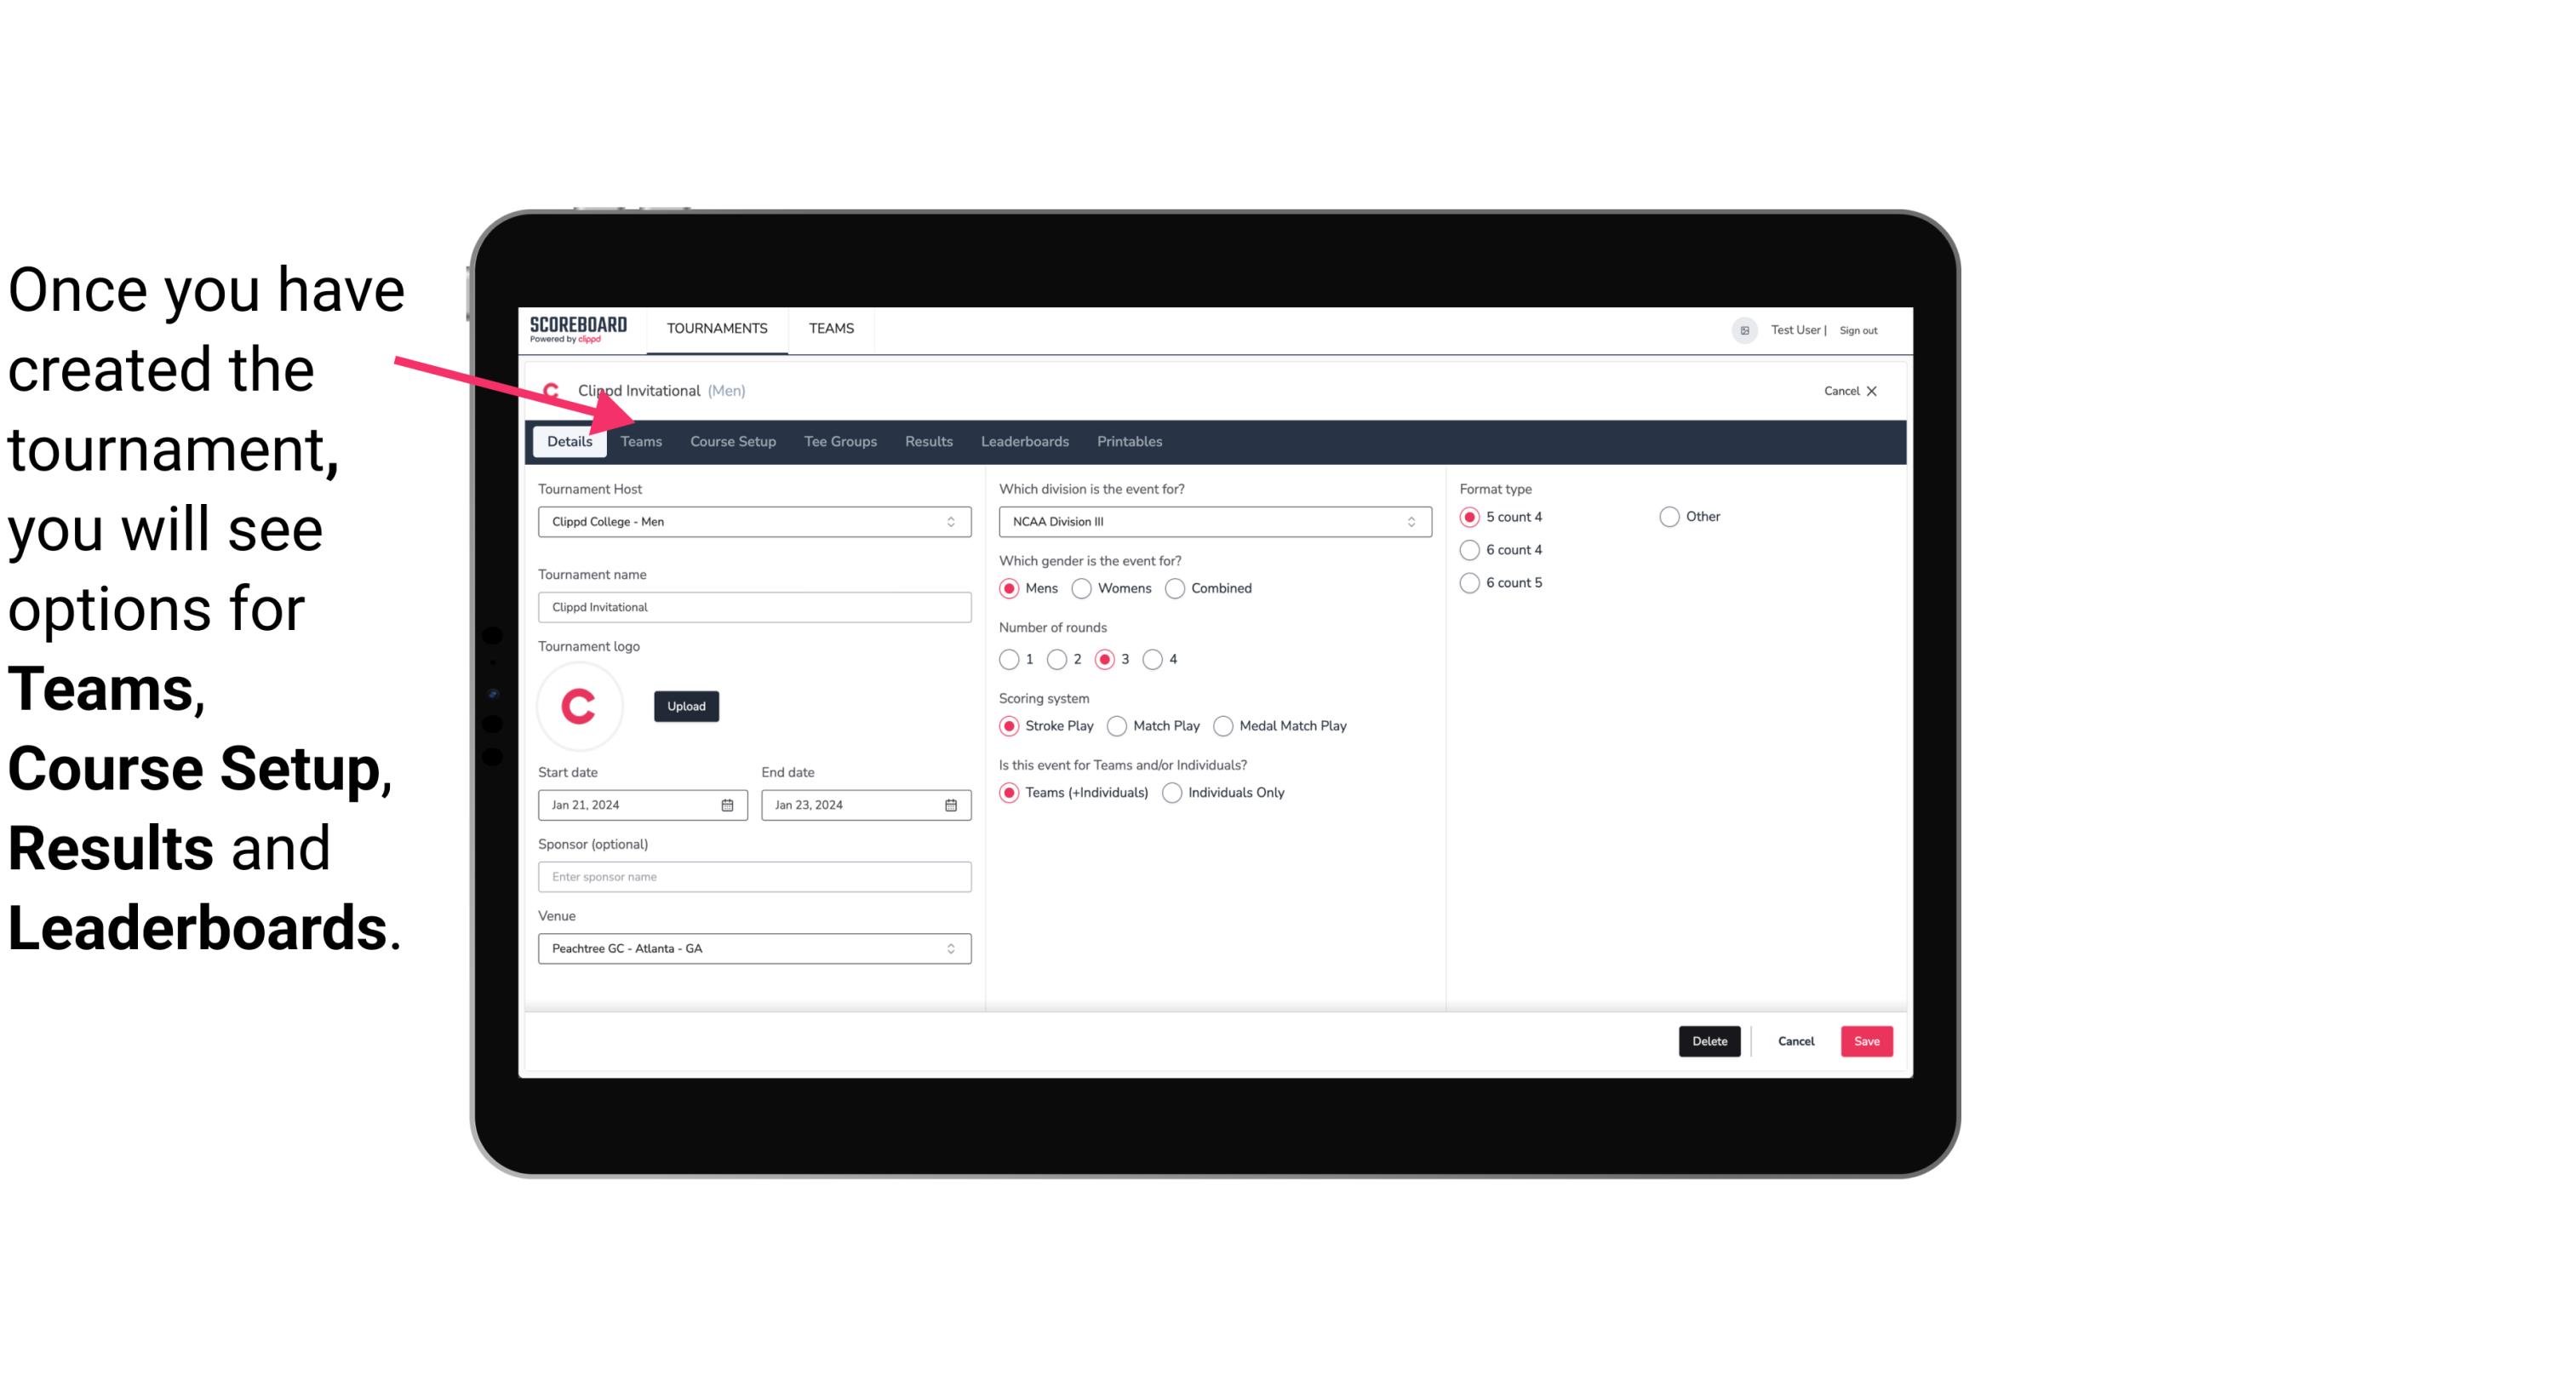Click the Tournament name input field
Viewport: 2576px width, 1386px height.
click(x=753, y=606)
